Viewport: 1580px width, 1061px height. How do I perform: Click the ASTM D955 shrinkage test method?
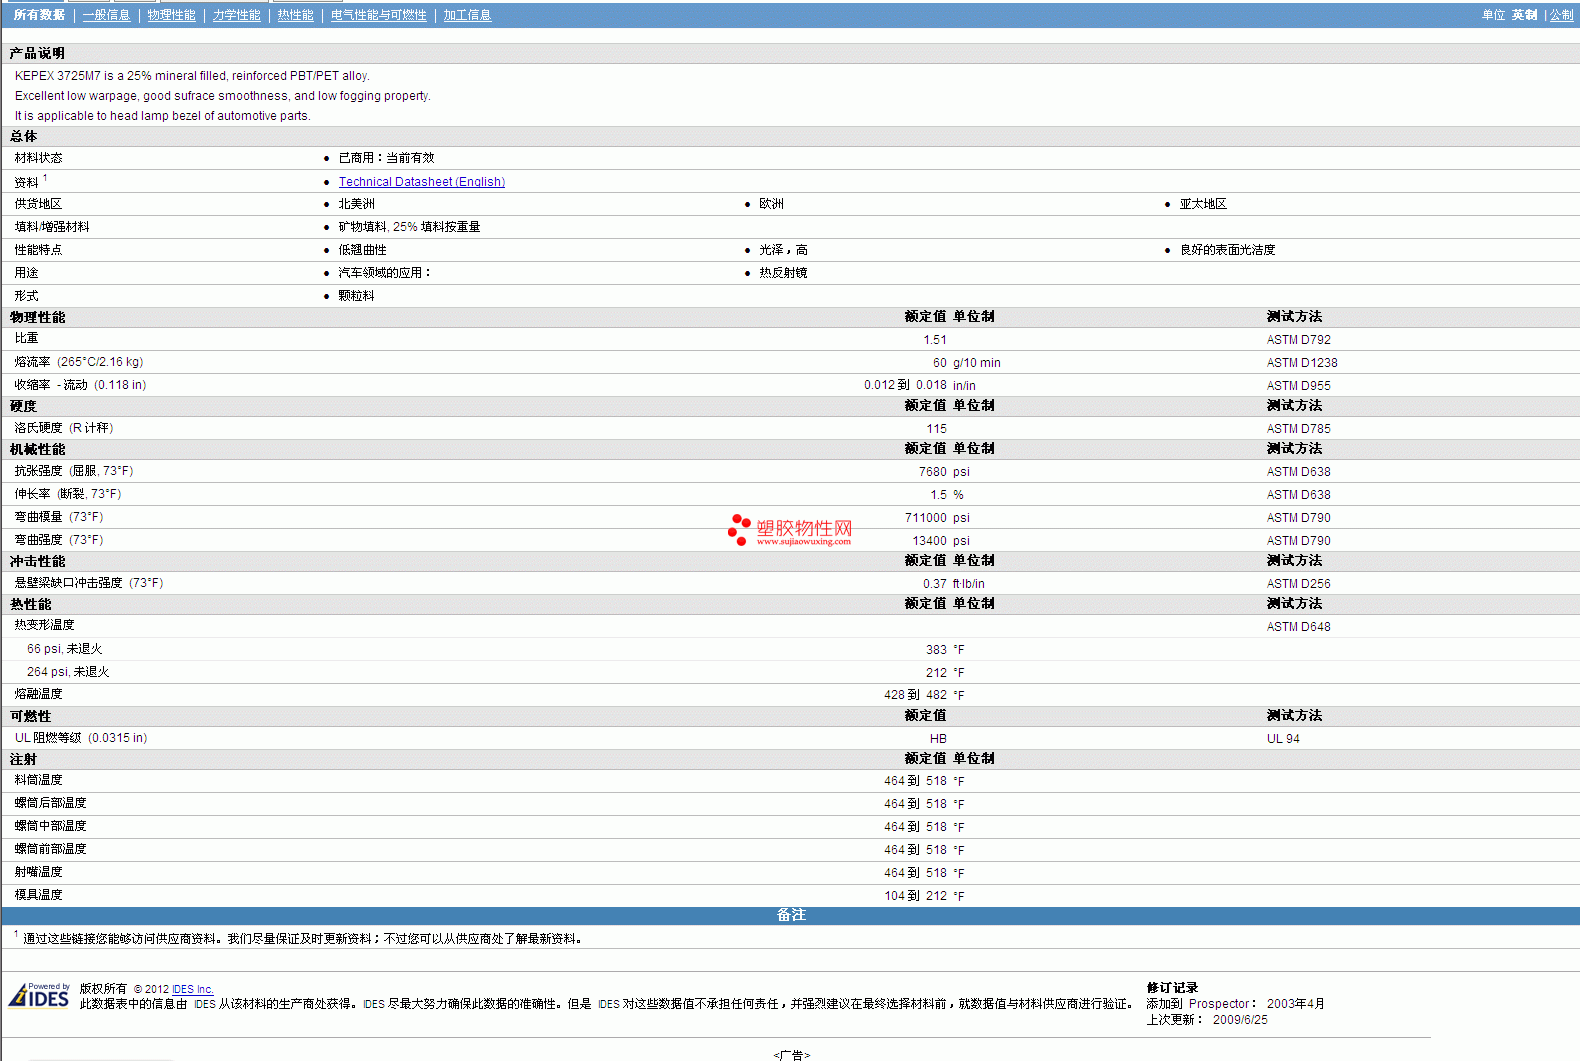(x=1298, y=386)
